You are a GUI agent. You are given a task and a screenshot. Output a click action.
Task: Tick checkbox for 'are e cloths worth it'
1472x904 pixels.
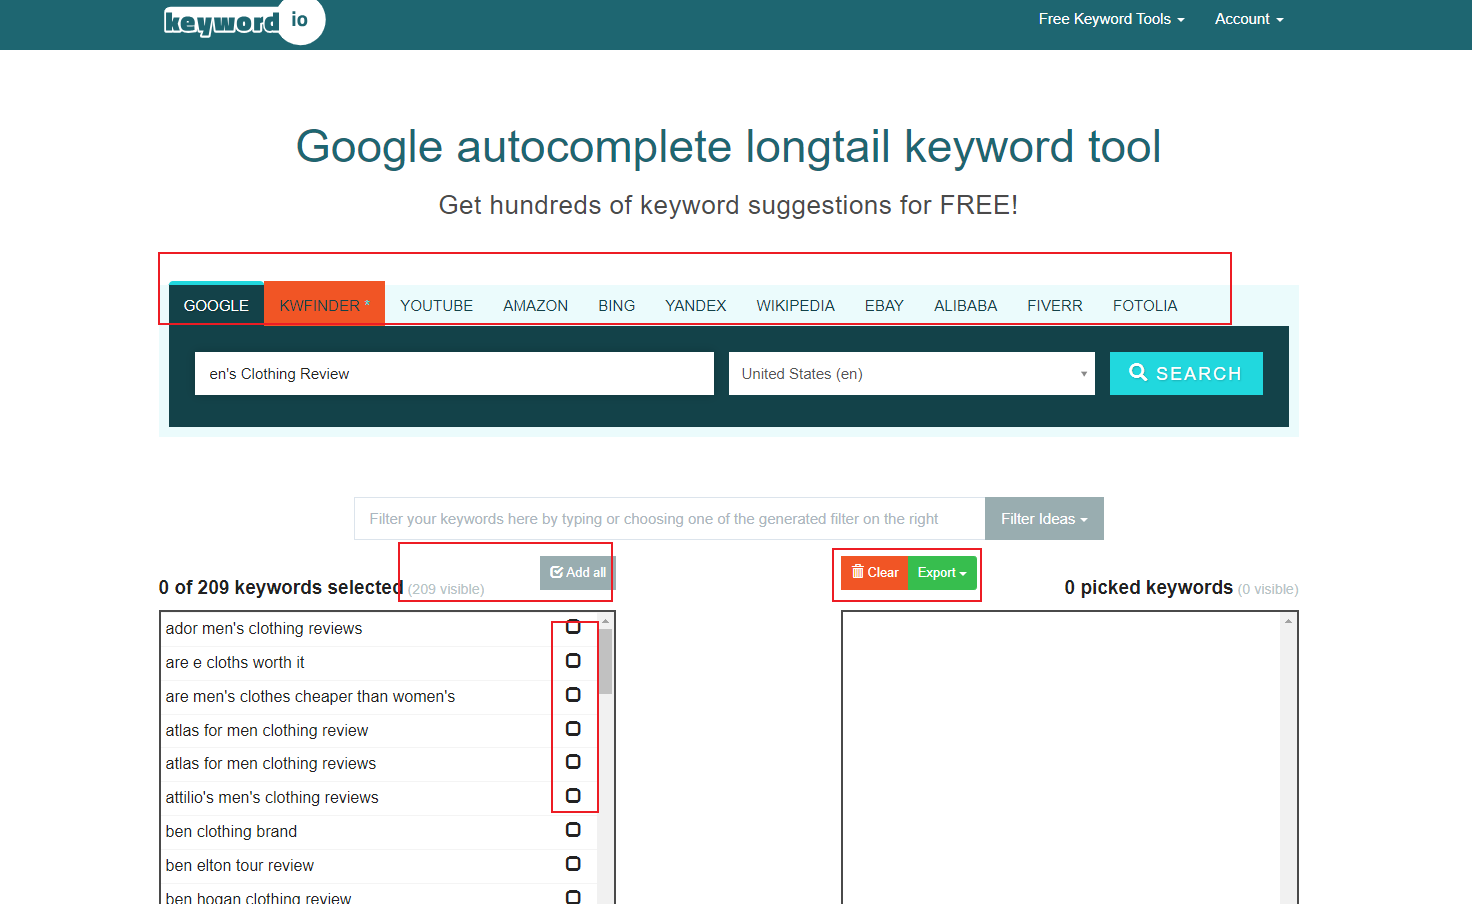pyautogui.click(x=573, y=661)
